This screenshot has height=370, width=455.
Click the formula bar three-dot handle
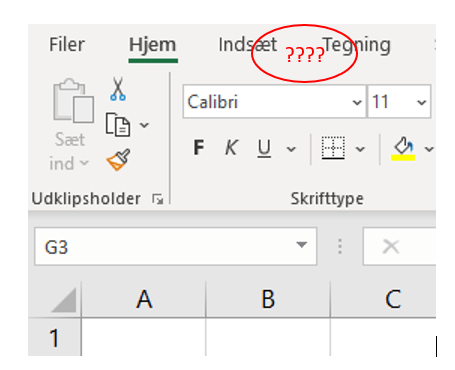[340, 246]
